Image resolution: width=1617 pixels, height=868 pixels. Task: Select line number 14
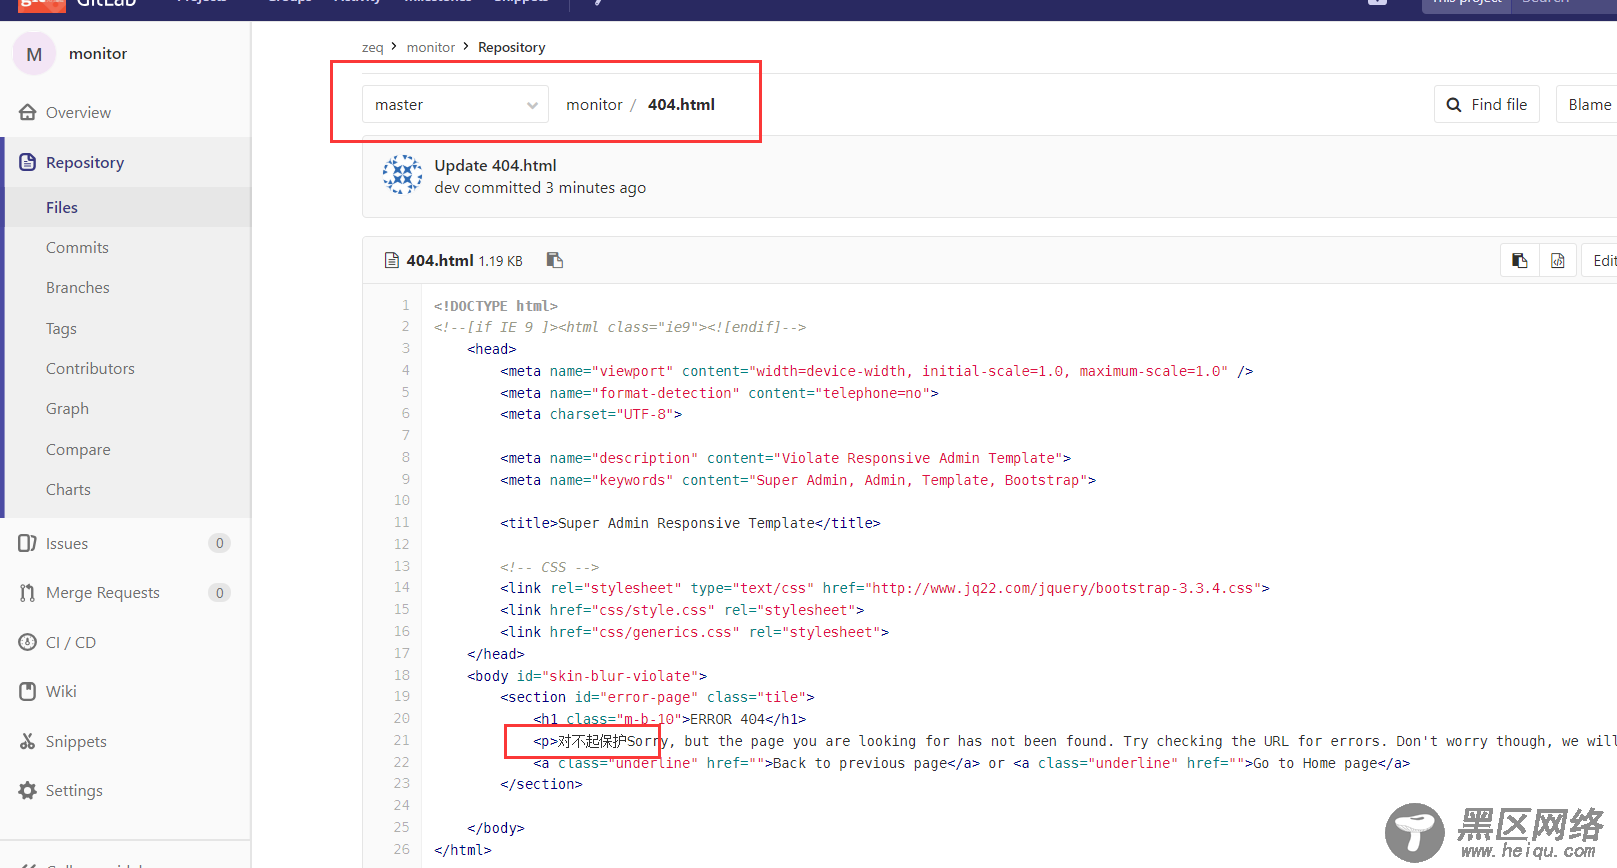402,587
